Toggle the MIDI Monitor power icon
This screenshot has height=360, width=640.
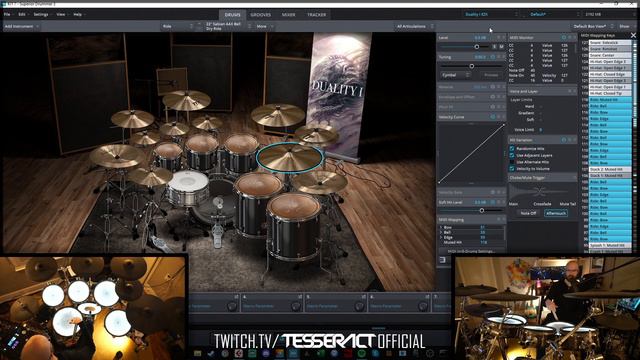point(564,38)
